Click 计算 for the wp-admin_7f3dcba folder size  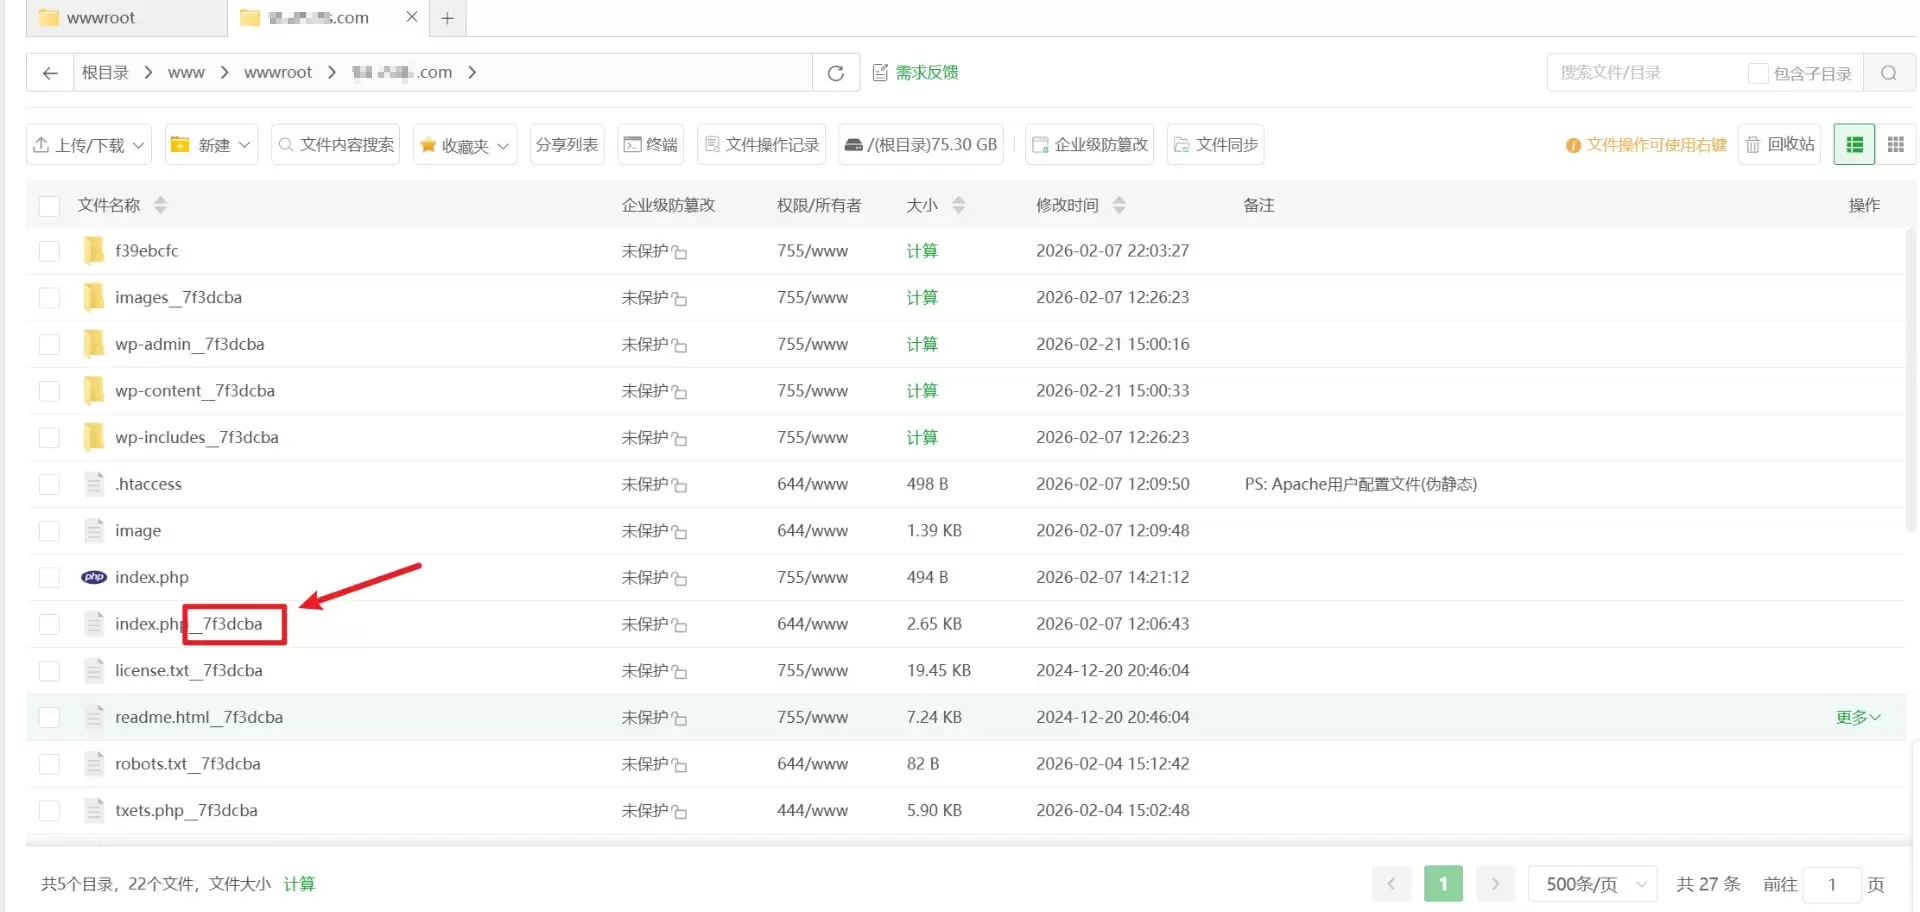pyautogui.click(x=922, y=344)
